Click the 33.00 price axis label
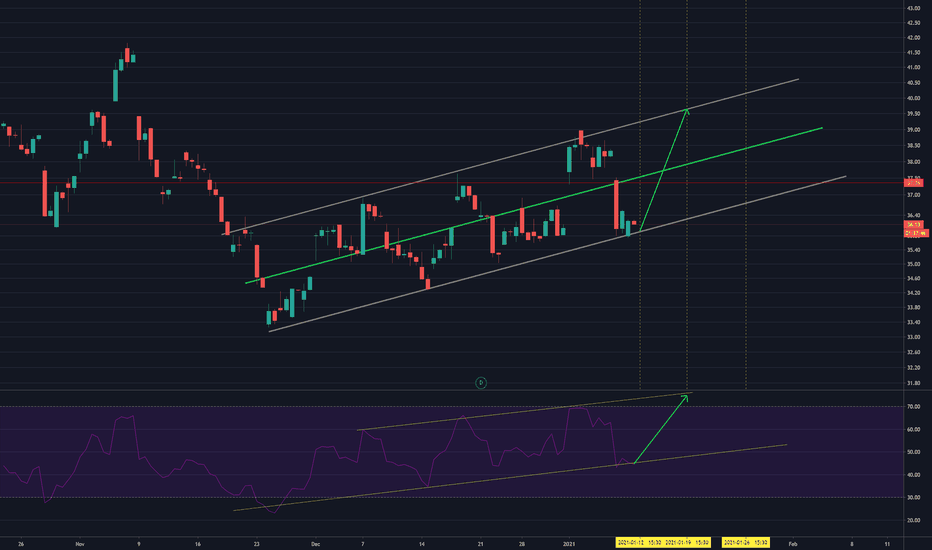Image resolution: width=932 pixels, height=550 pixels. click(914, 337)
